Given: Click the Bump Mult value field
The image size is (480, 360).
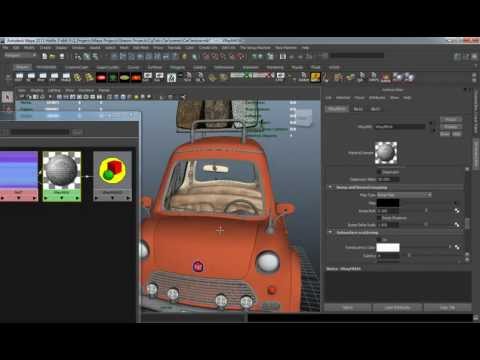Looking at the screenshot, I should pos(388,211).
